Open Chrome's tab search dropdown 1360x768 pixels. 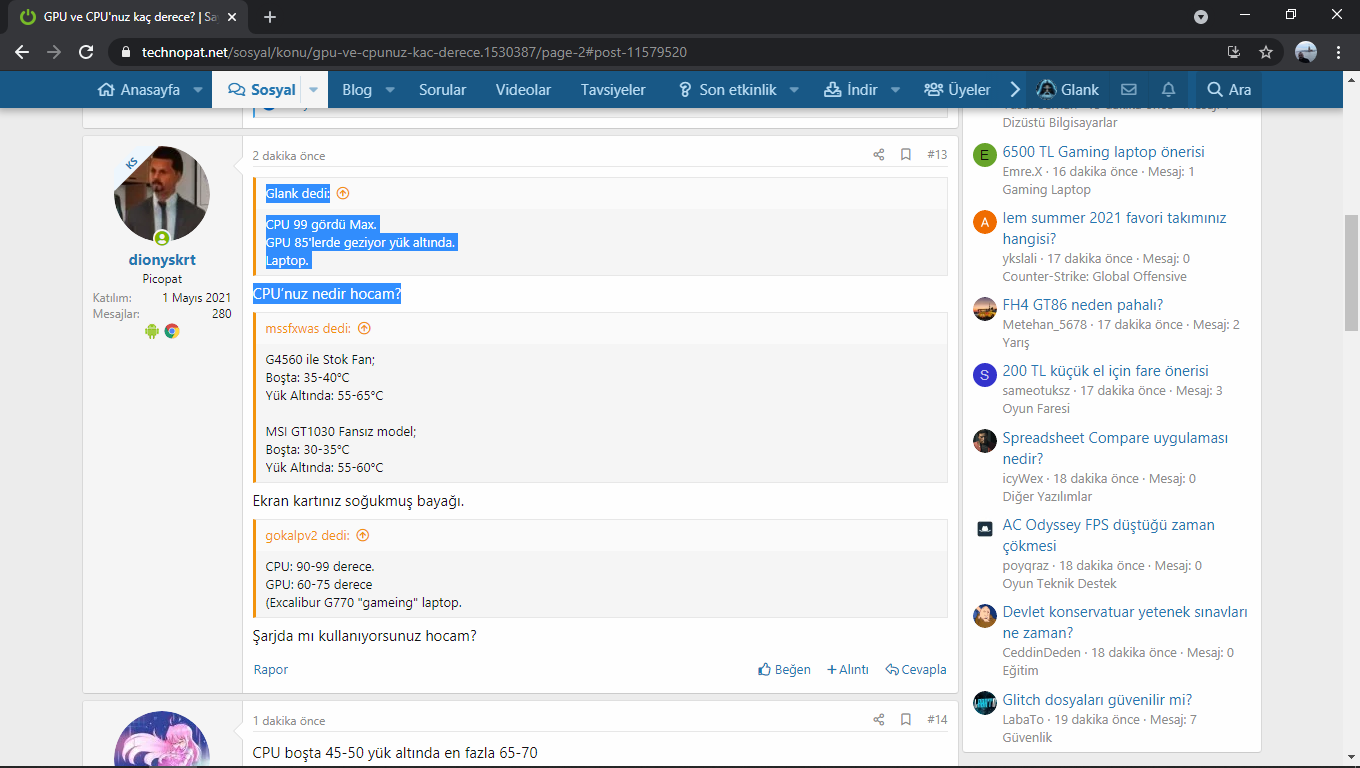point(1201,17)
